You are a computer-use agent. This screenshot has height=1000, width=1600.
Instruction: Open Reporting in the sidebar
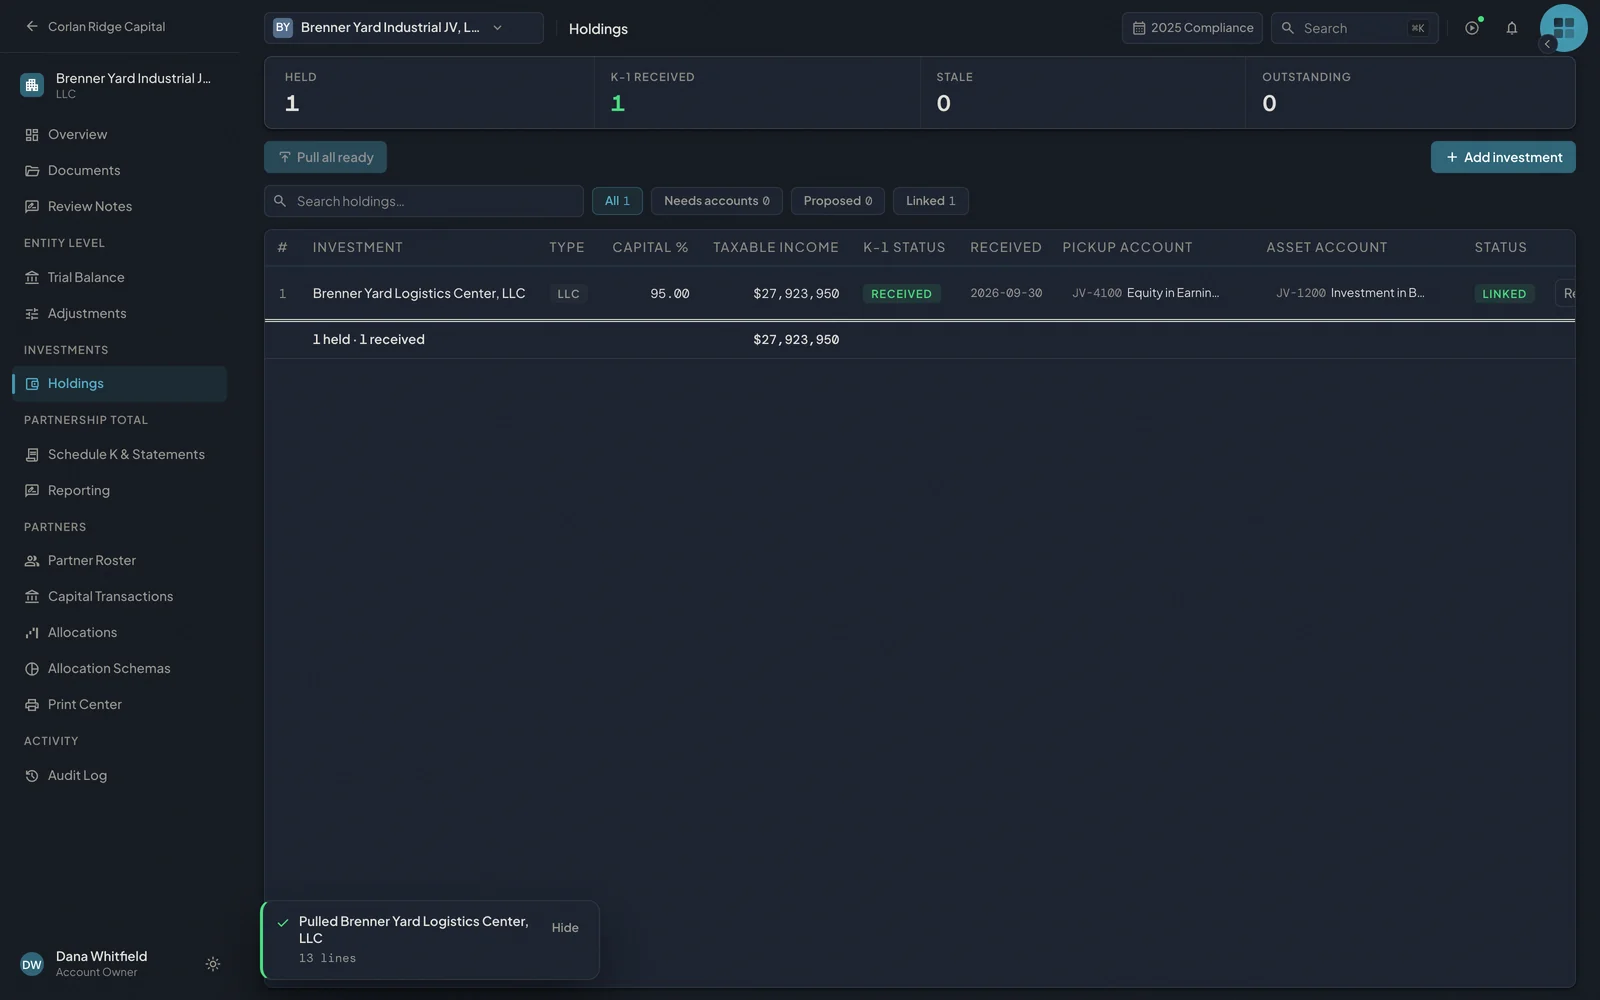coord(119,491)
